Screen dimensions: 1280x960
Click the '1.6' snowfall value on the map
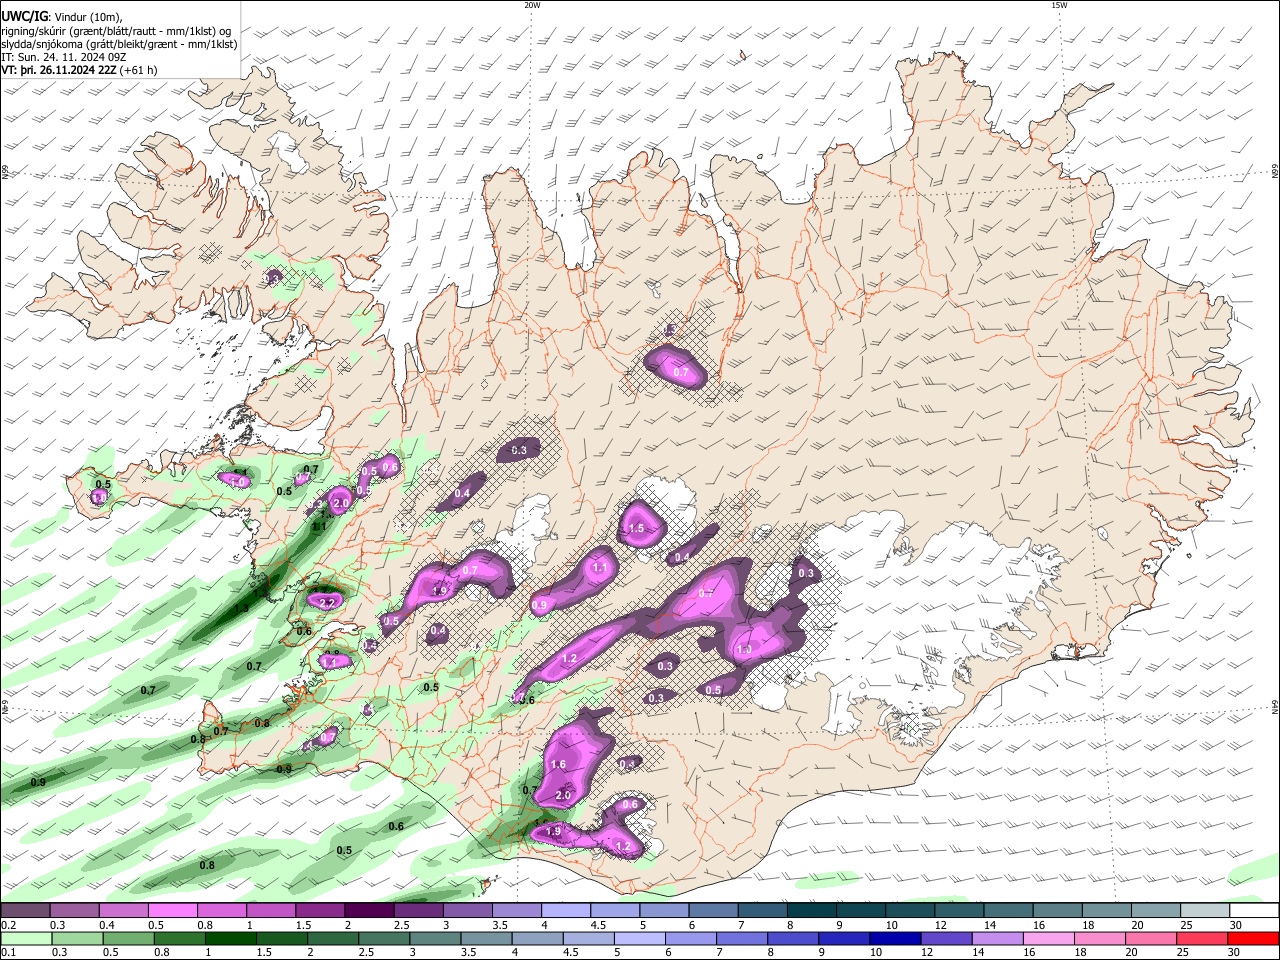pyautogui.click(x=558, y=765)
